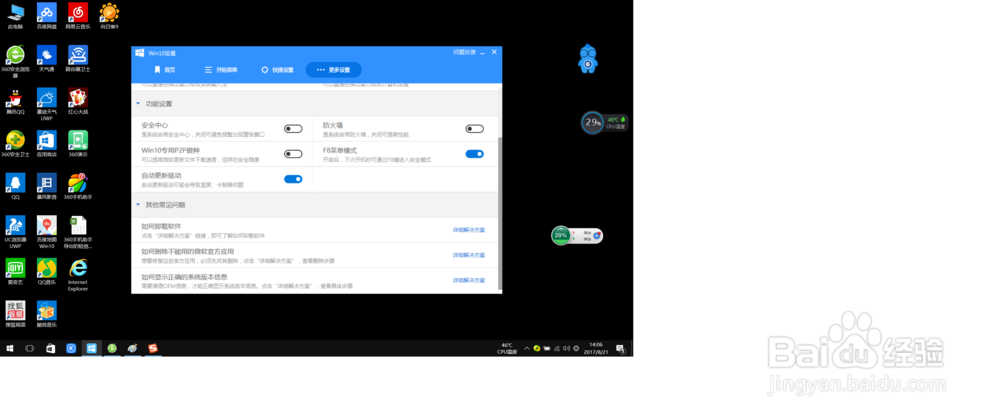Open 详细解决方案 for 如何删除不能用的微软官方应用

click(469, 255)
